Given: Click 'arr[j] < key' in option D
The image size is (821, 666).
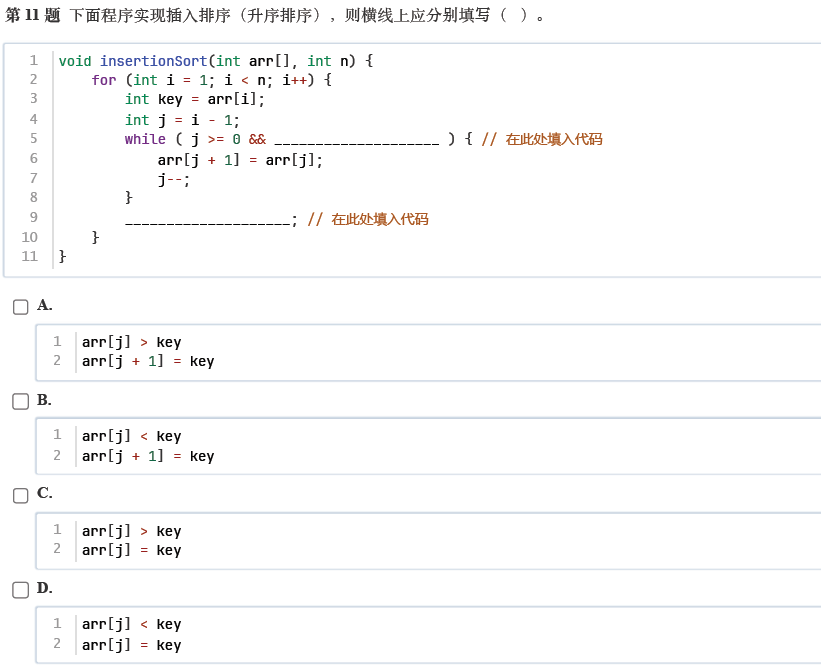Looking at the screenshot, I should click(x=131, y=624).
